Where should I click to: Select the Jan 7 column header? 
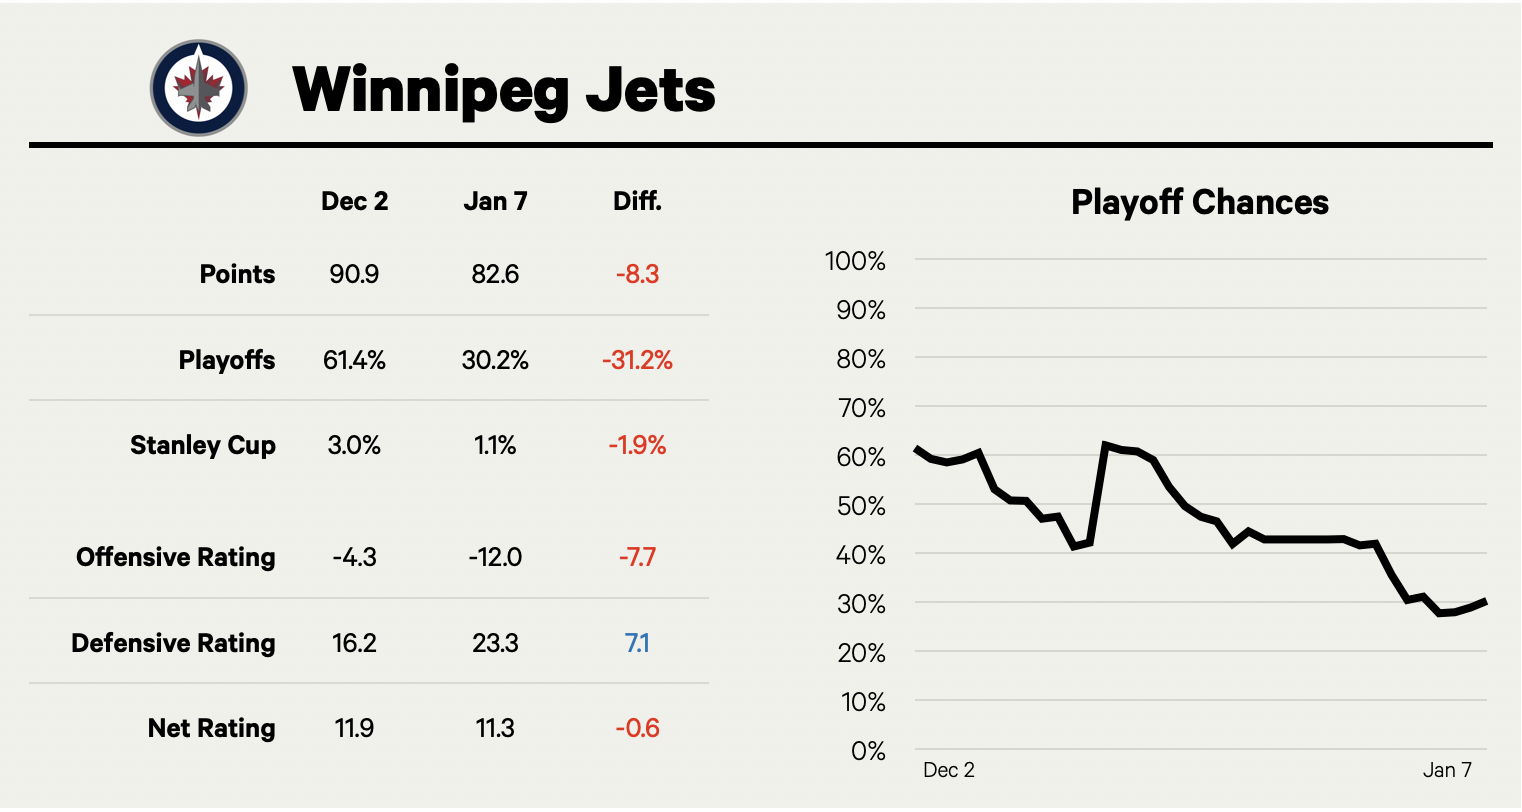[495, 201]
